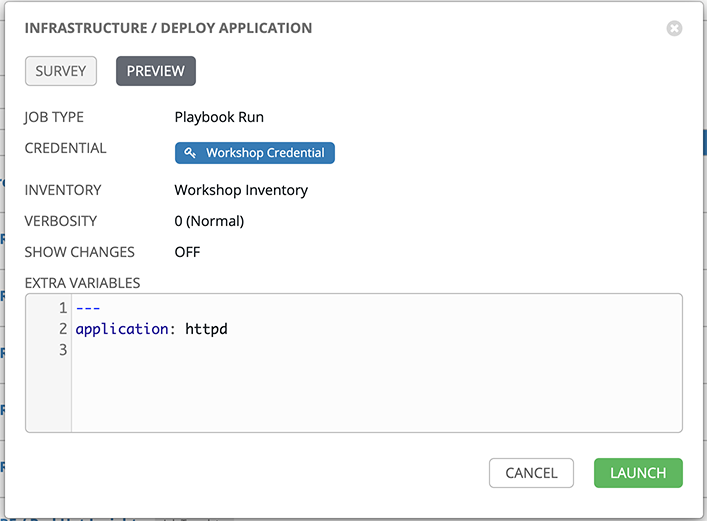Screen dimensions: 707x521
Task: Click the Show Changes OFF value
Action: click(187, 252)
